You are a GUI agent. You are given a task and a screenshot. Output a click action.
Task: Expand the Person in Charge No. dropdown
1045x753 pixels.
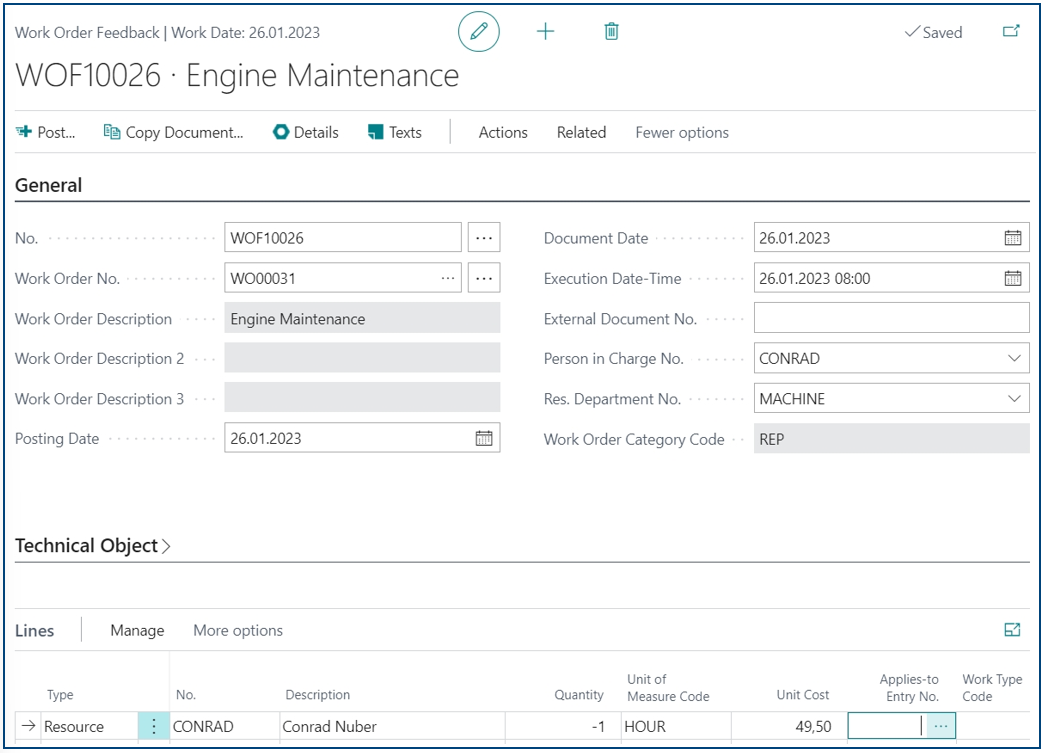[x=1014, y=359]
